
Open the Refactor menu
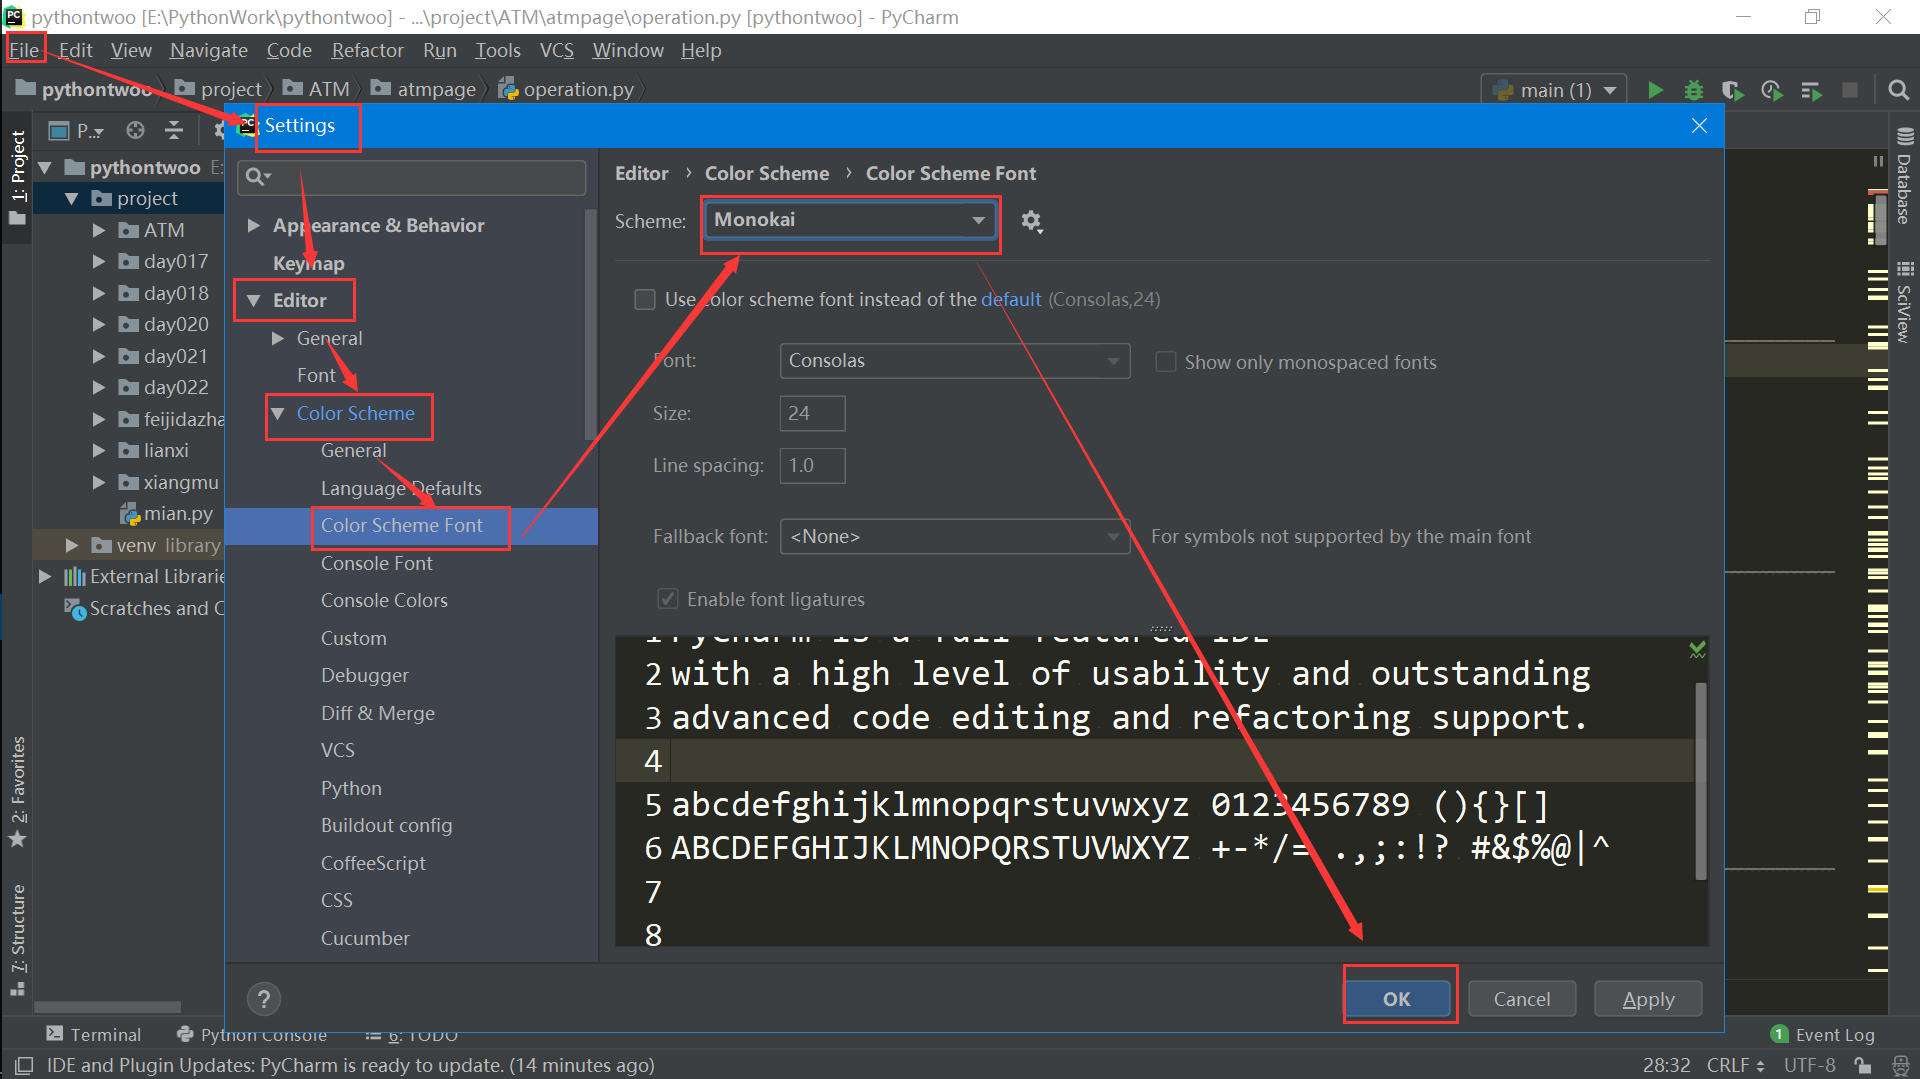pyautogui.click(x=367, y=50)
